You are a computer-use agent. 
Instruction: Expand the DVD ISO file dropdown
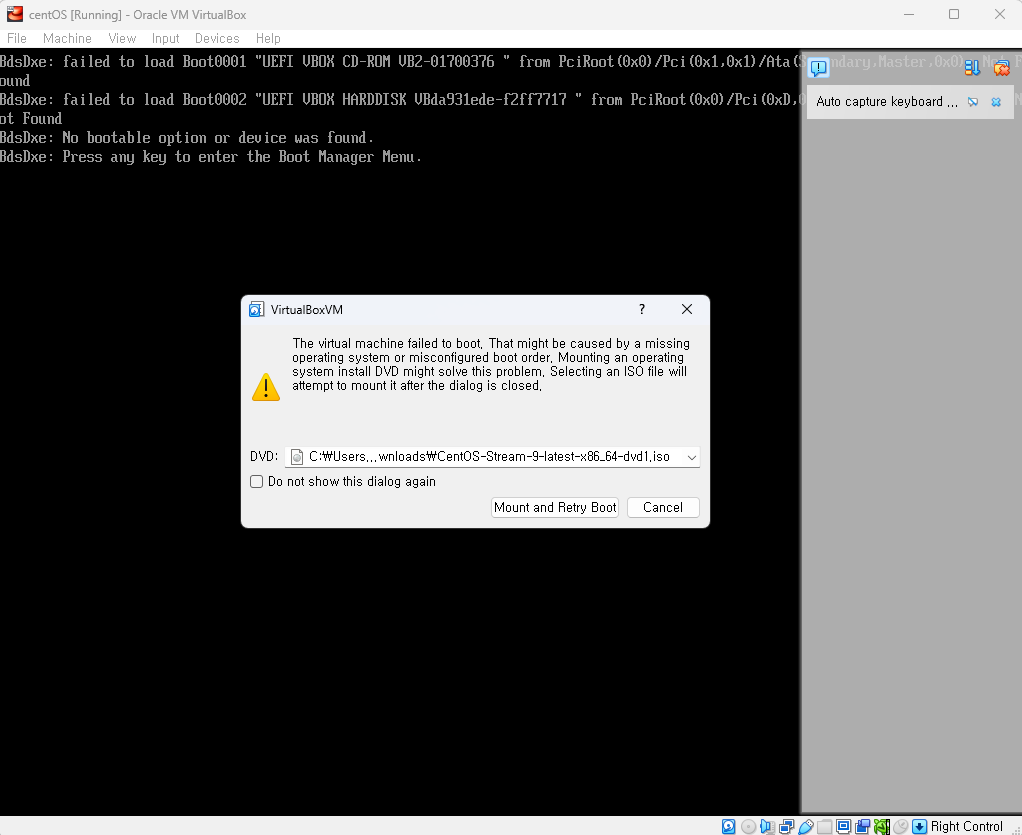[x=692, y=457]
